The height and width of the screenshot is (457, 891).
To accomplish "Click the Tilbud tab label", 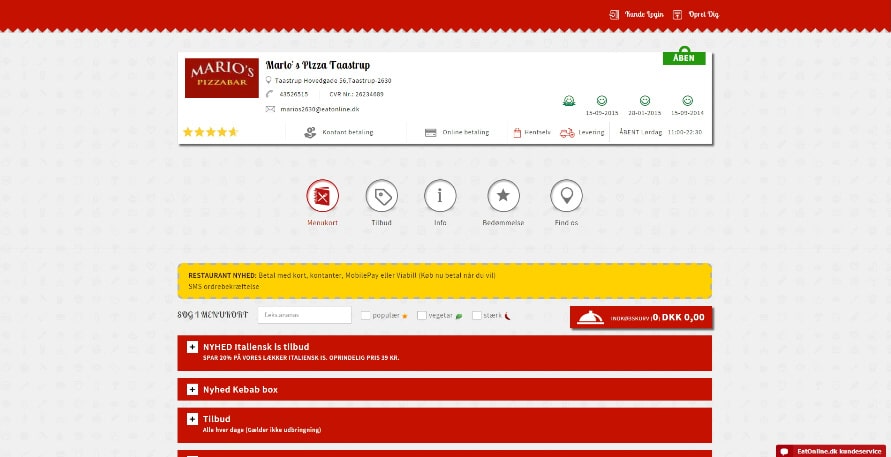I will point(381,222).
